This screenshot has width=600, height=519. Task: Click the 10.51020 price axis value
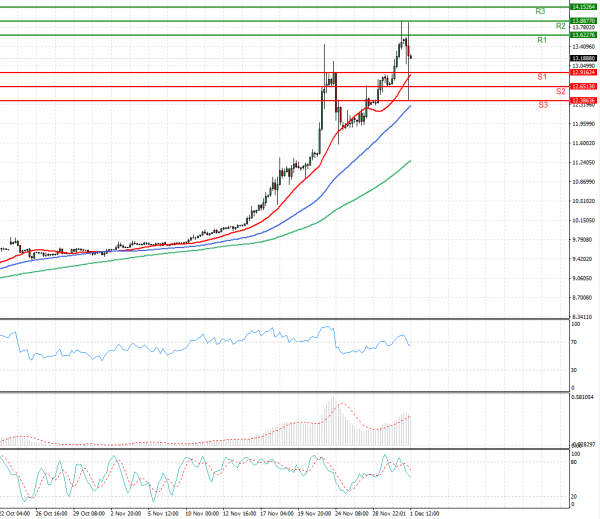(x=584, y=201)
